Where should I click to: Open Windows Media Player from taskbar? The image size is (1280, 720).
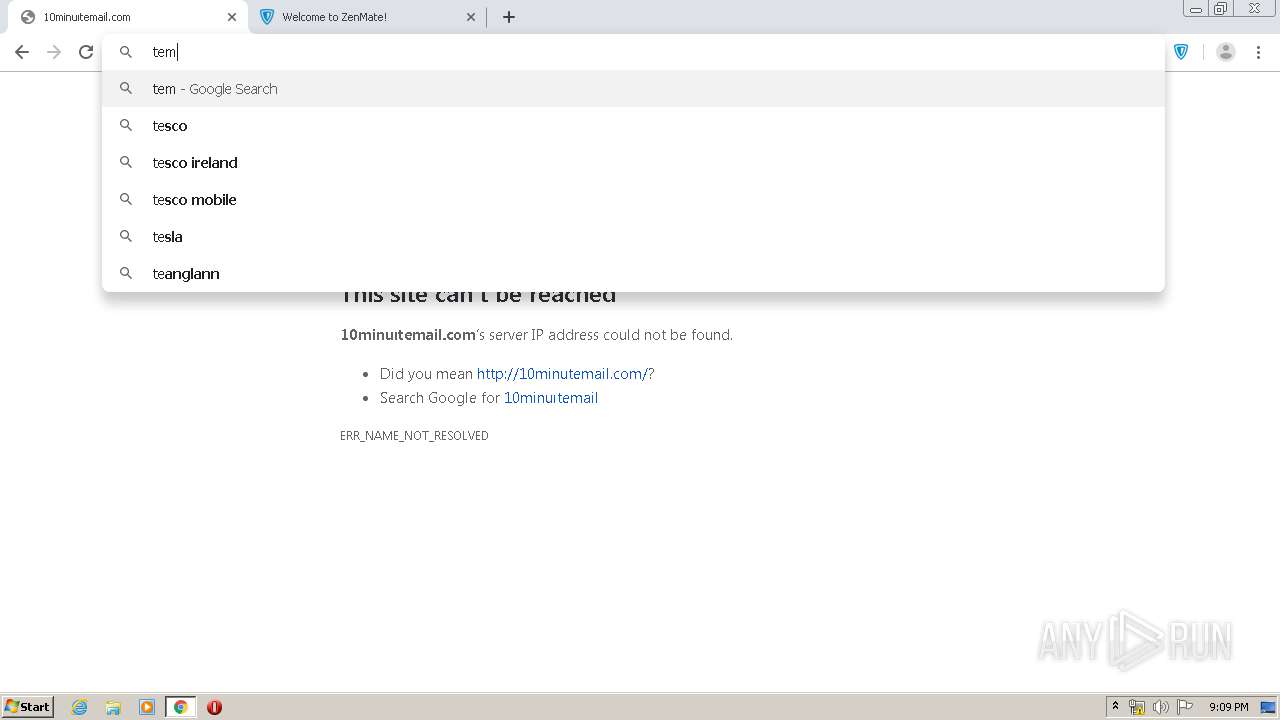click(x=147, y=707)
